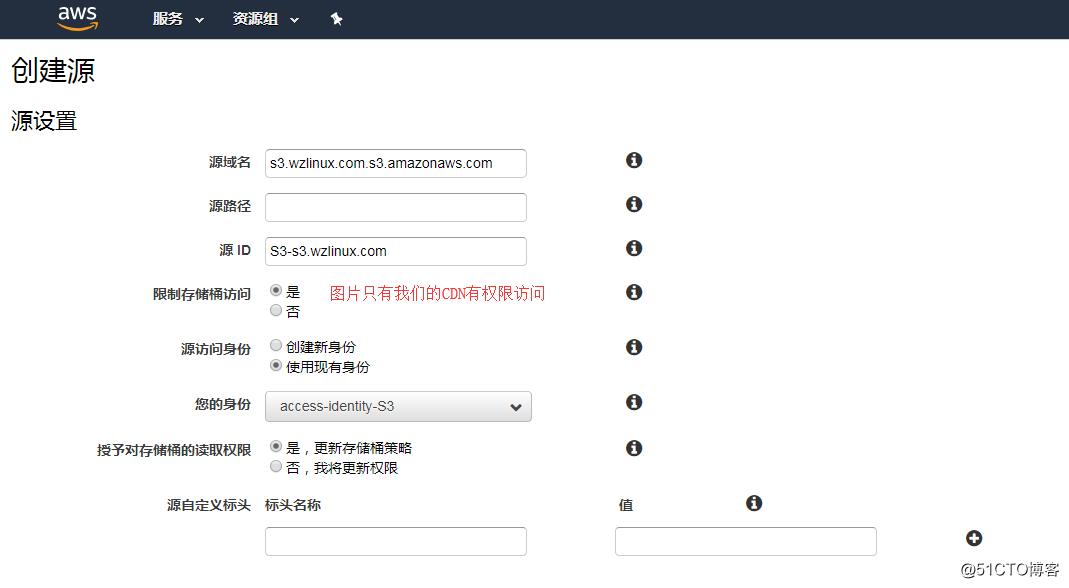1069x588 pixels.
Task: Select 是，更新存储桶策略
Action: pyautogui.click(x=276, y=446)
